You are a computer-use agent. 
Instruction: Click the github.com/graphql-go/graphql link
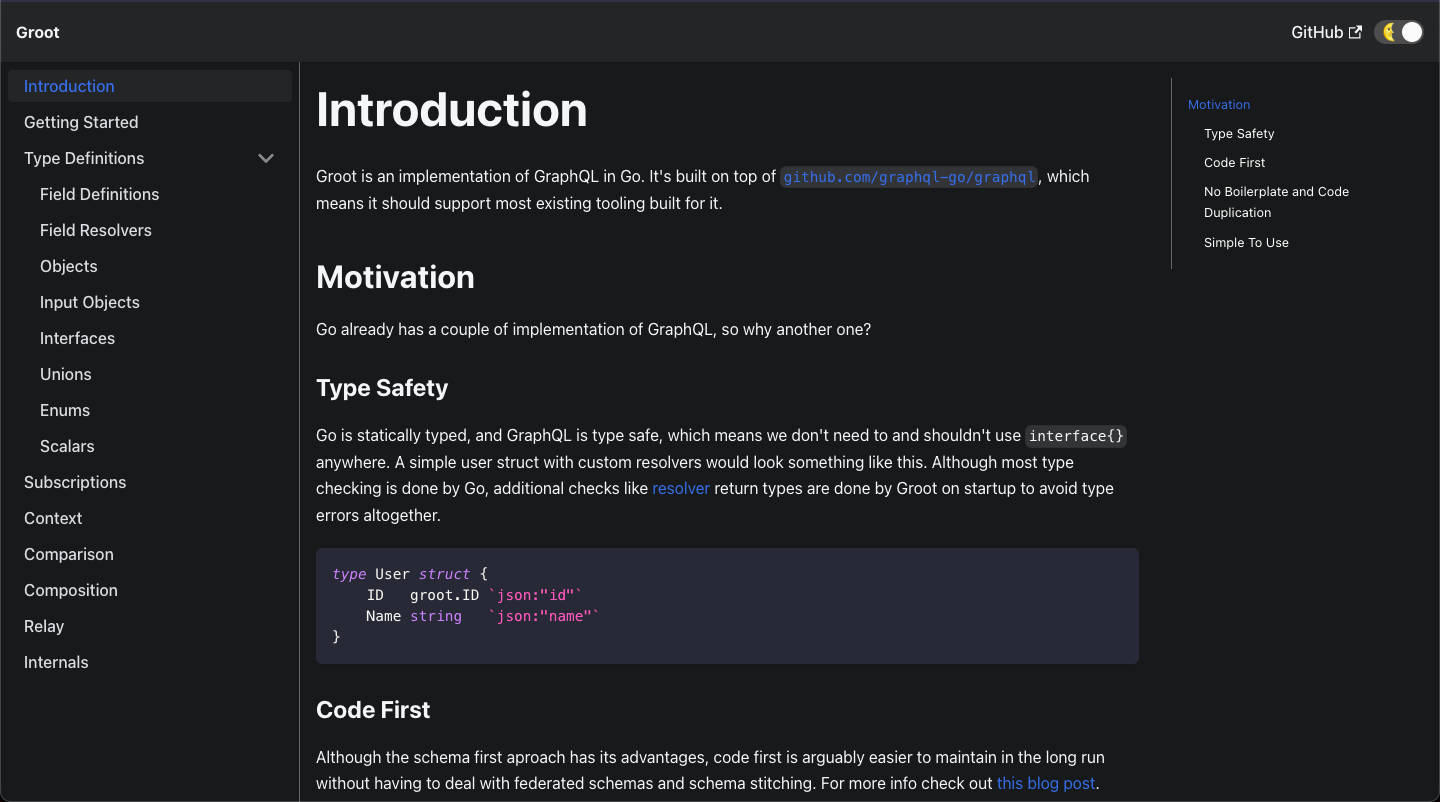(908, 177)
